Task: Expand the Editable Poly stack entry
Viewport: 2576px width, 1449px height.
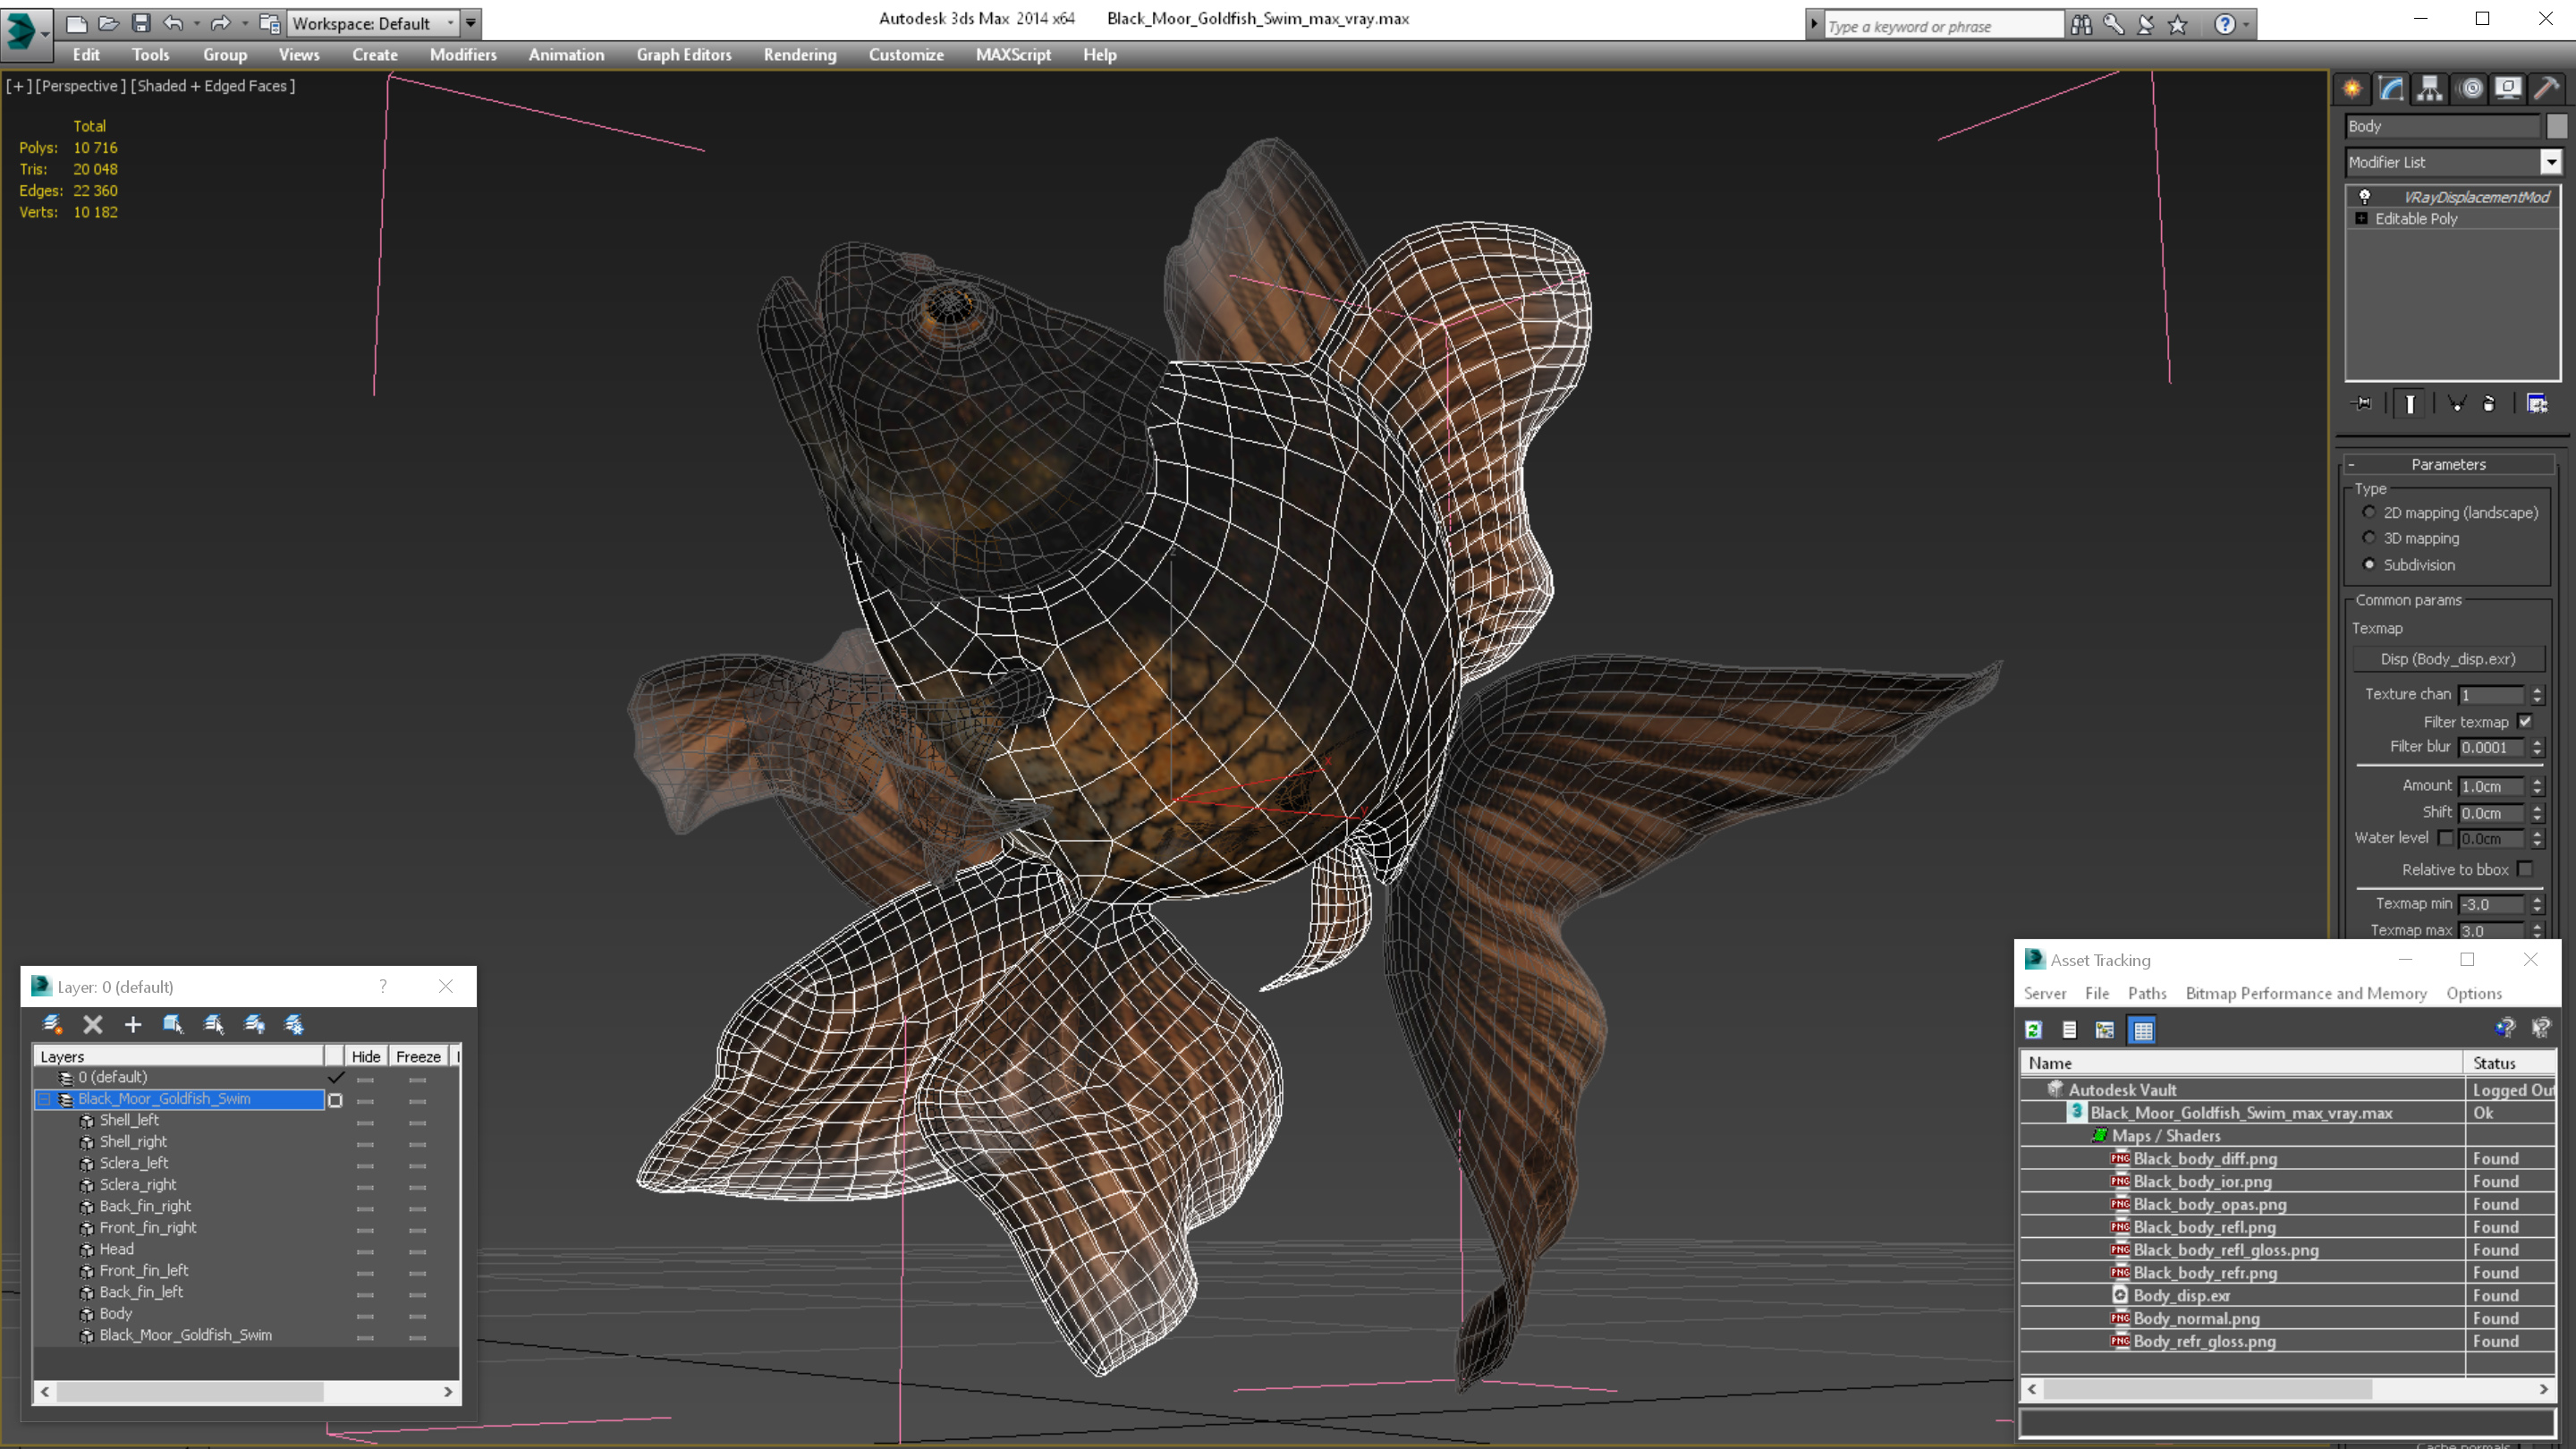Action: [2362, 218]
